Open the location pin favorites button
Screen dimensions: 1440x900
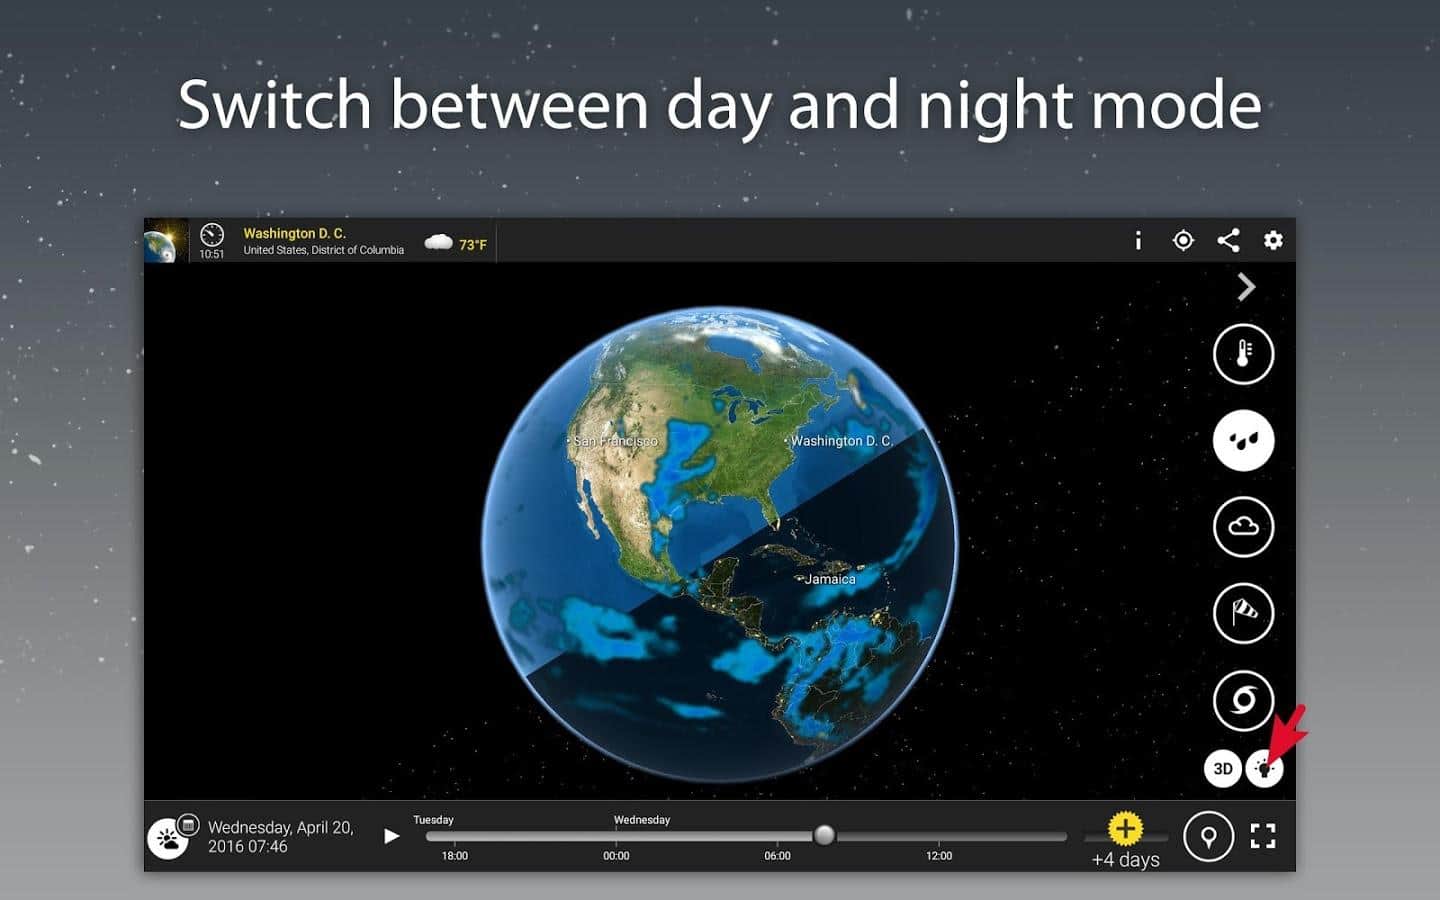pos(1208,836)
